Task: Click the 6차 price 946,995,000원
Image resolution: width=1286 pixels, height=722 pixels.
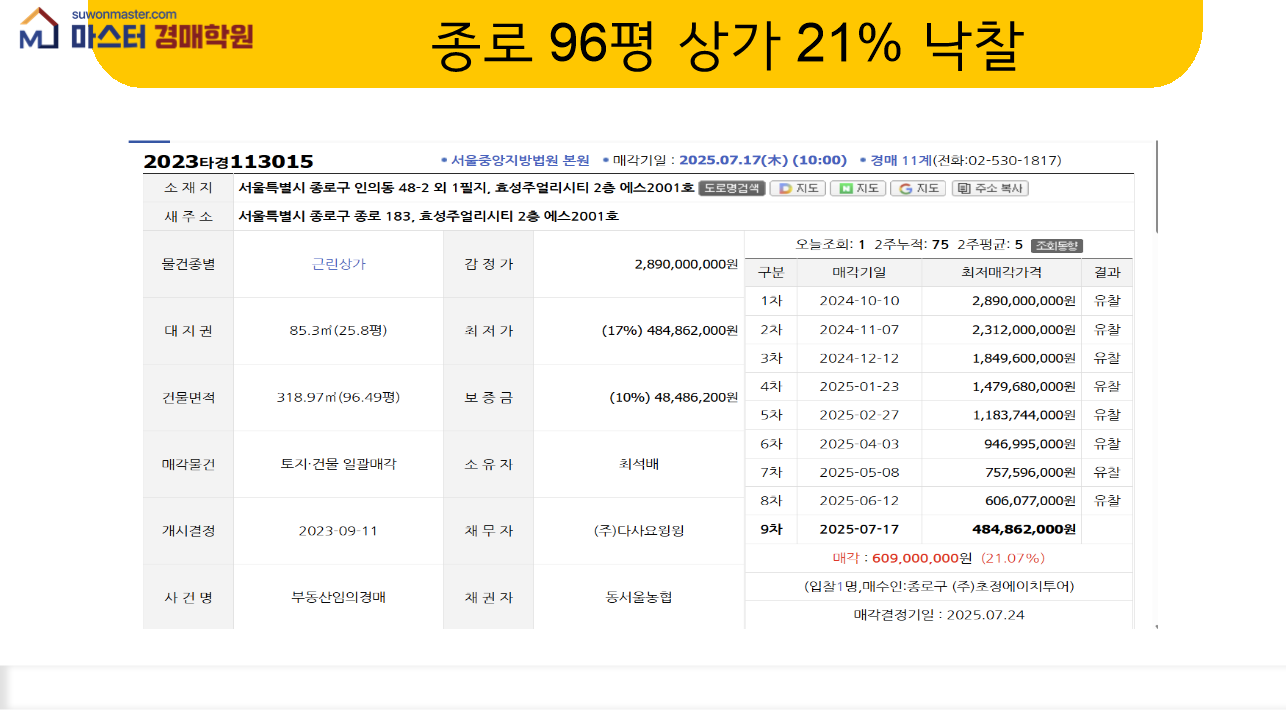Action: tap(1031, 443)
